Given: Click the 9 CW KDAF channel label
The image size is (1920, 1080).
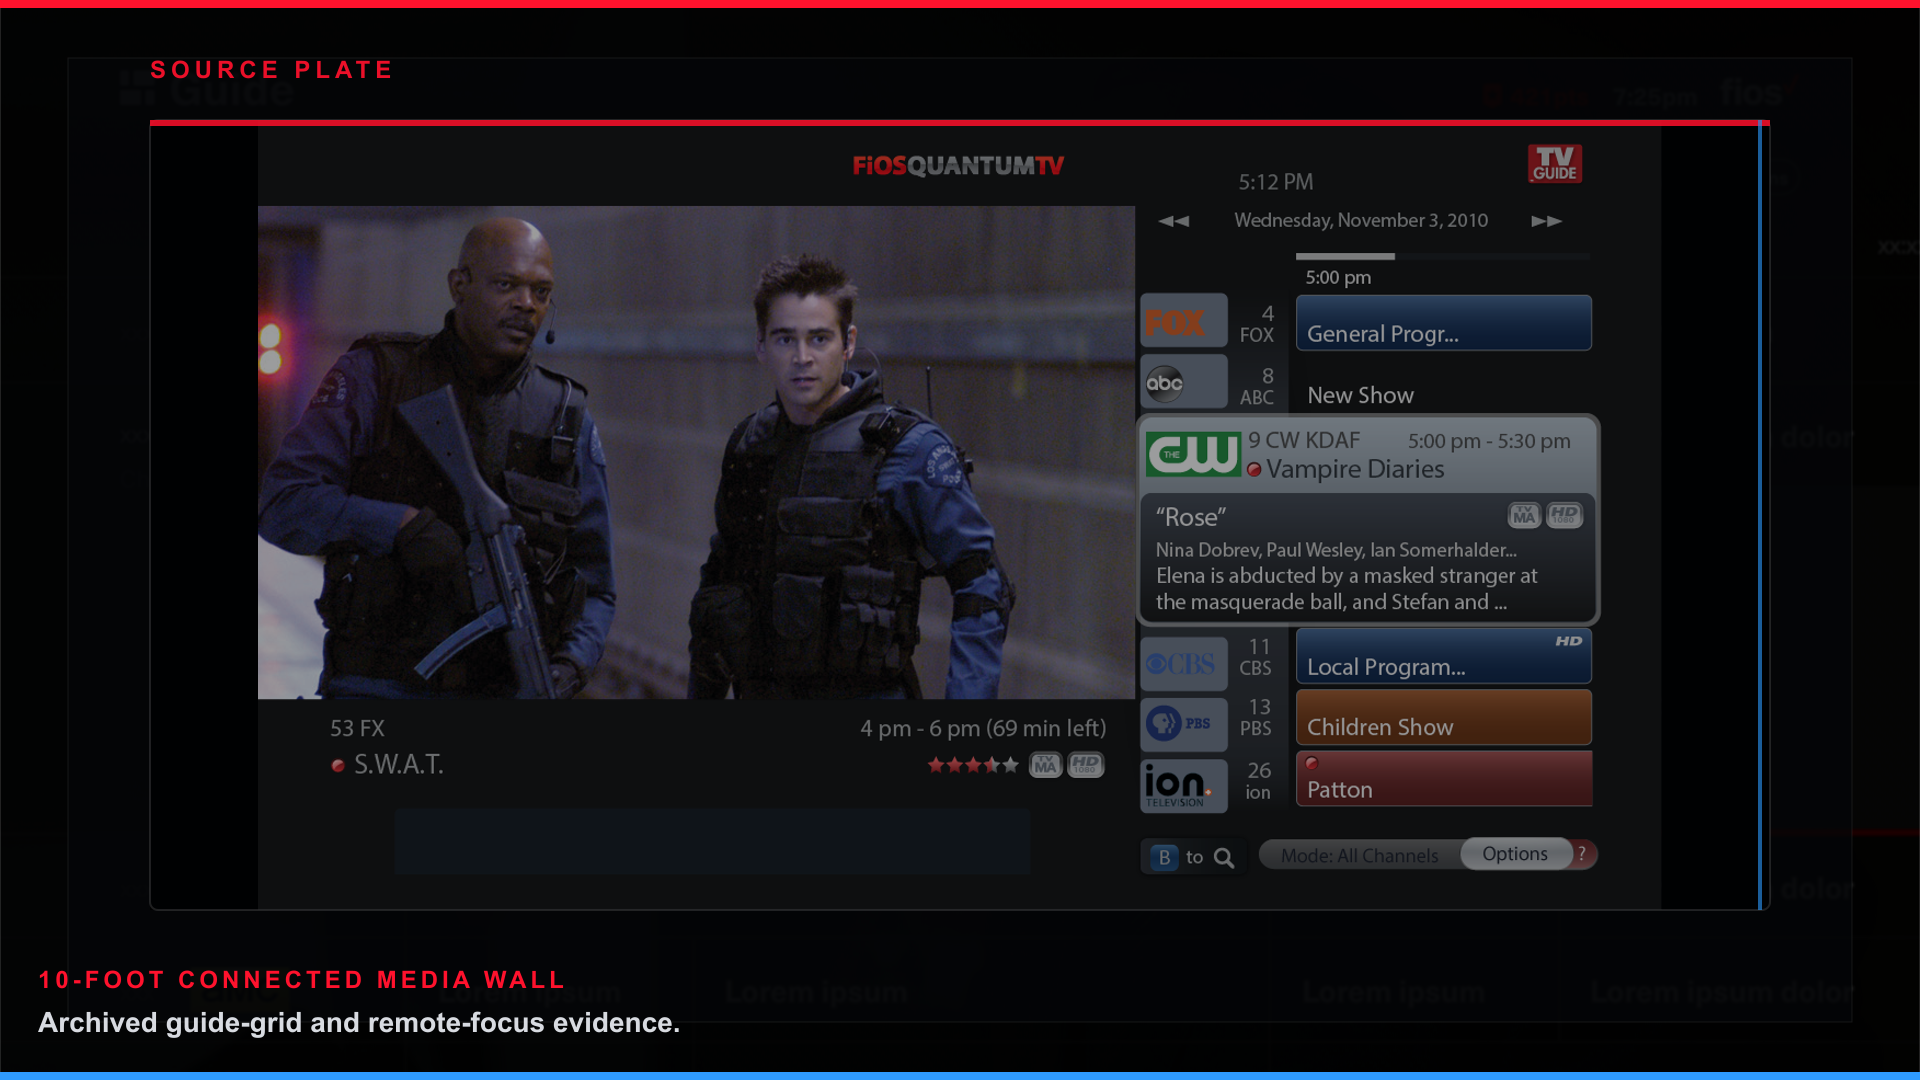Looking at the screenshot, I should click(1304, 441).
